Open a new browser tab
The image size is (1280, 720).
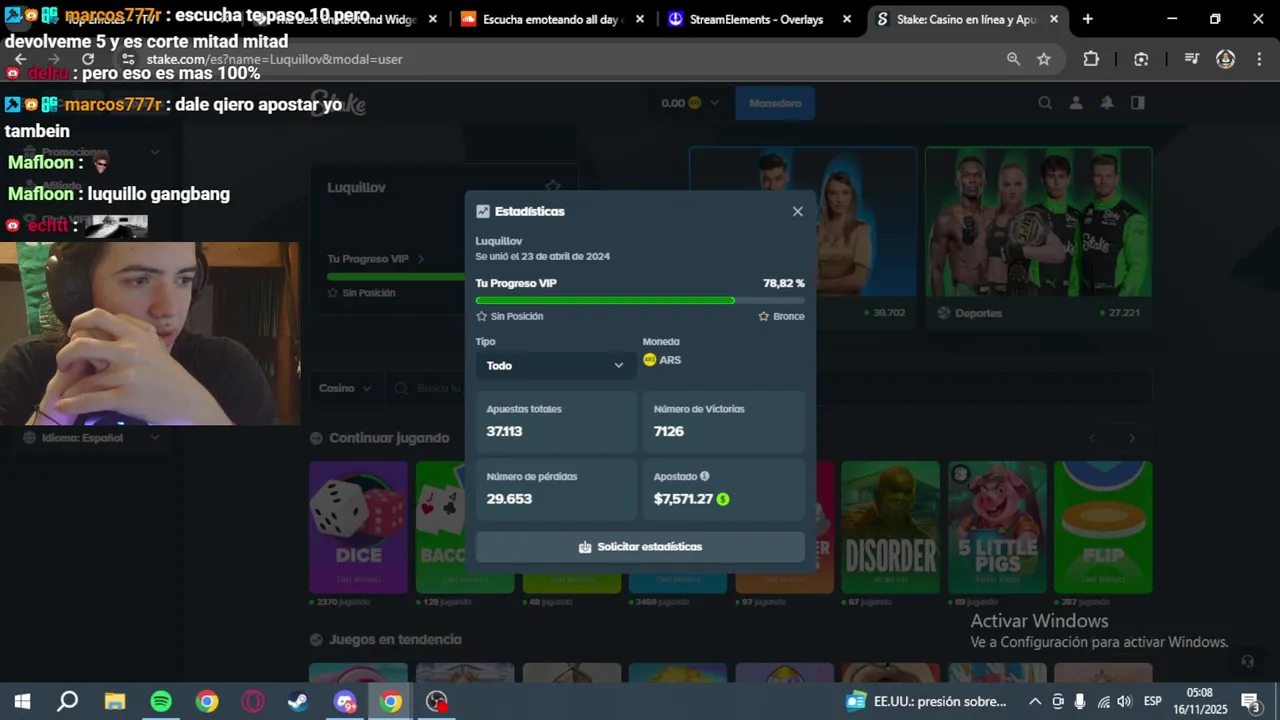1088,19
